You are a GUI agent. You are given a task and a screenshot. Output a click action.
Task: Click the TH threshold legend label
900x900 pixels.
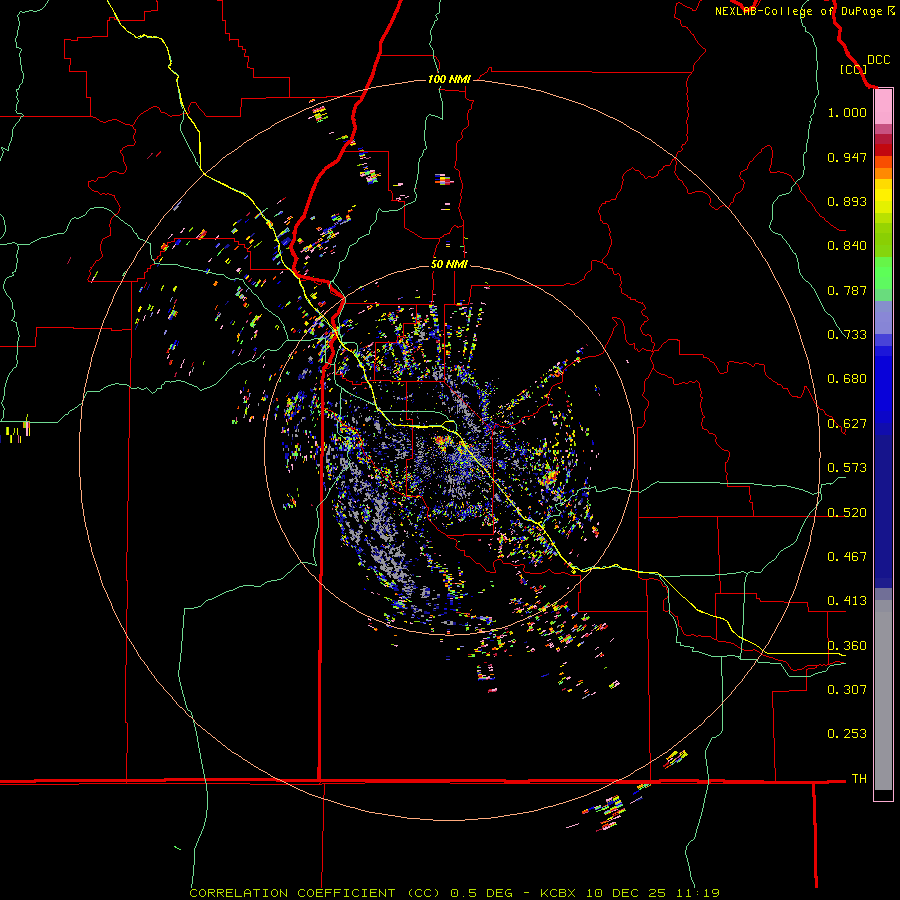coord(859,779)
